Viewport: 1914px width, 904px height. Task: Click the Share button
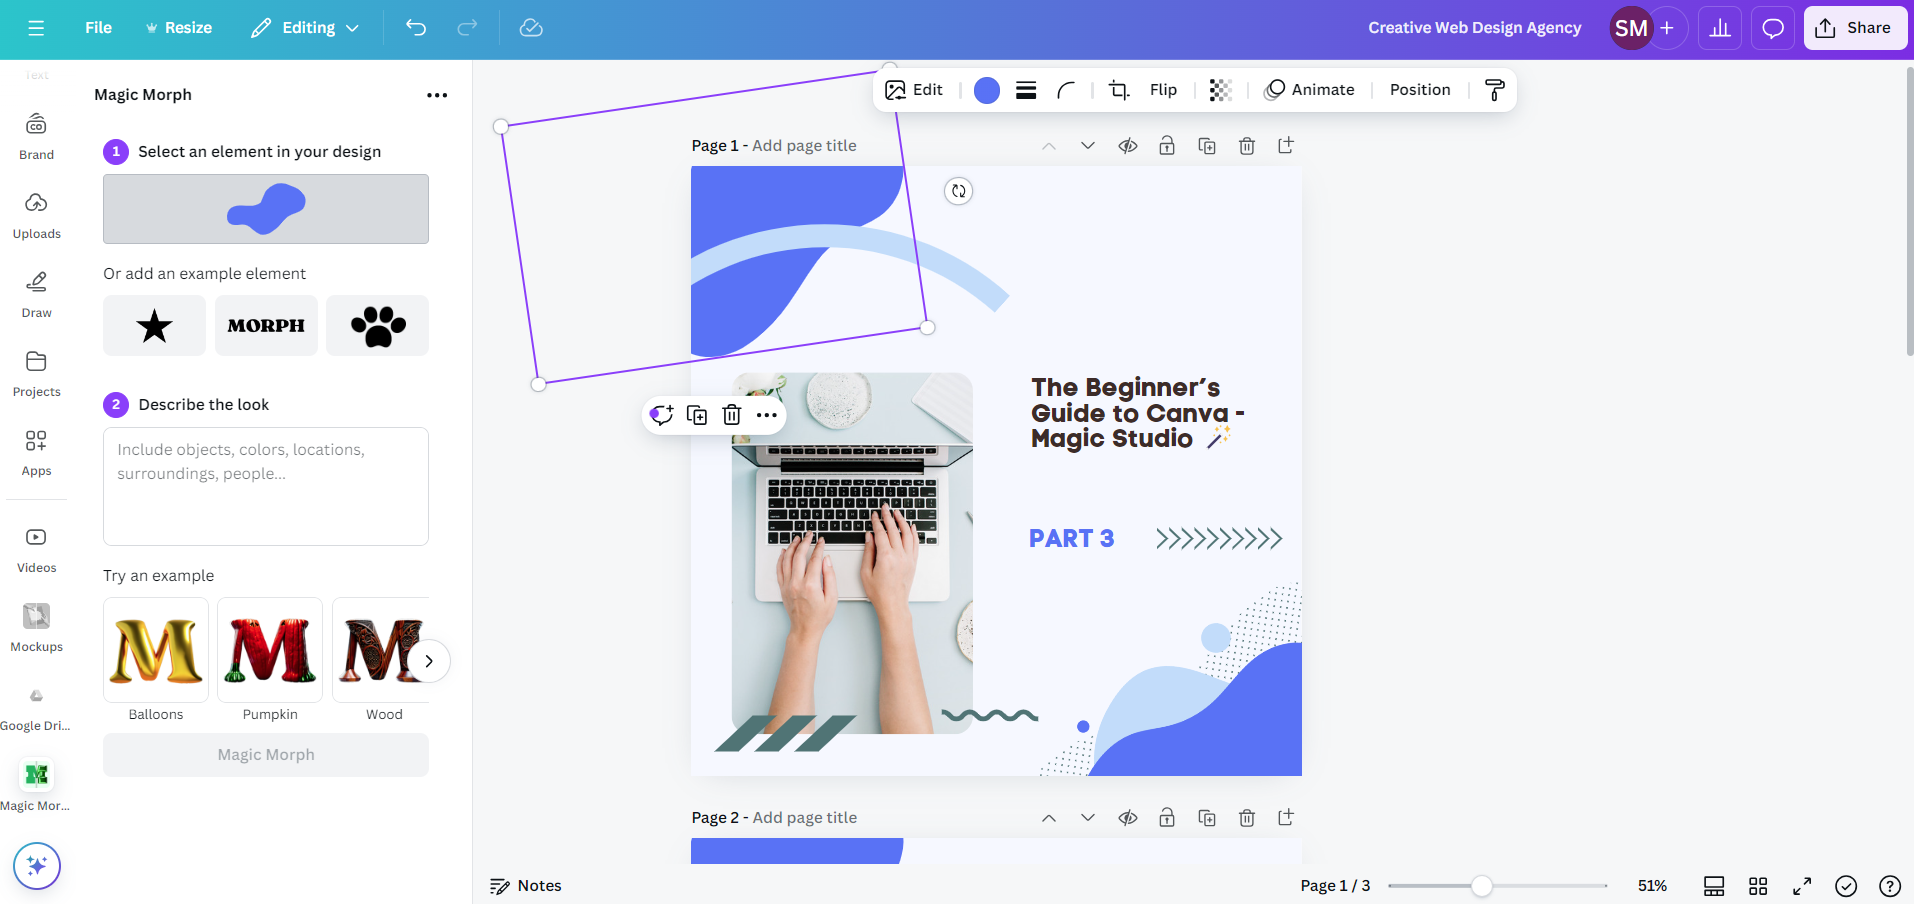pyautogui.click(x=1855, y=28)
